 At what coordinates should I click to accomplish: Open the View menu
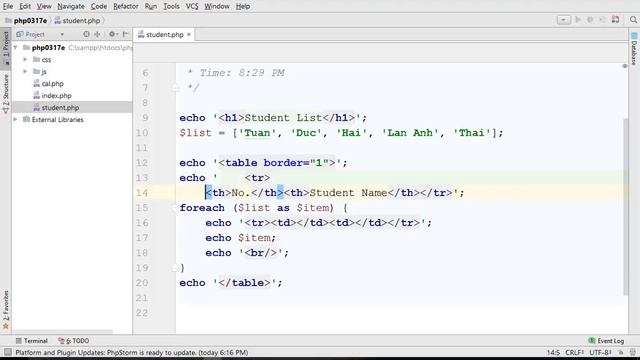(44, 7)
